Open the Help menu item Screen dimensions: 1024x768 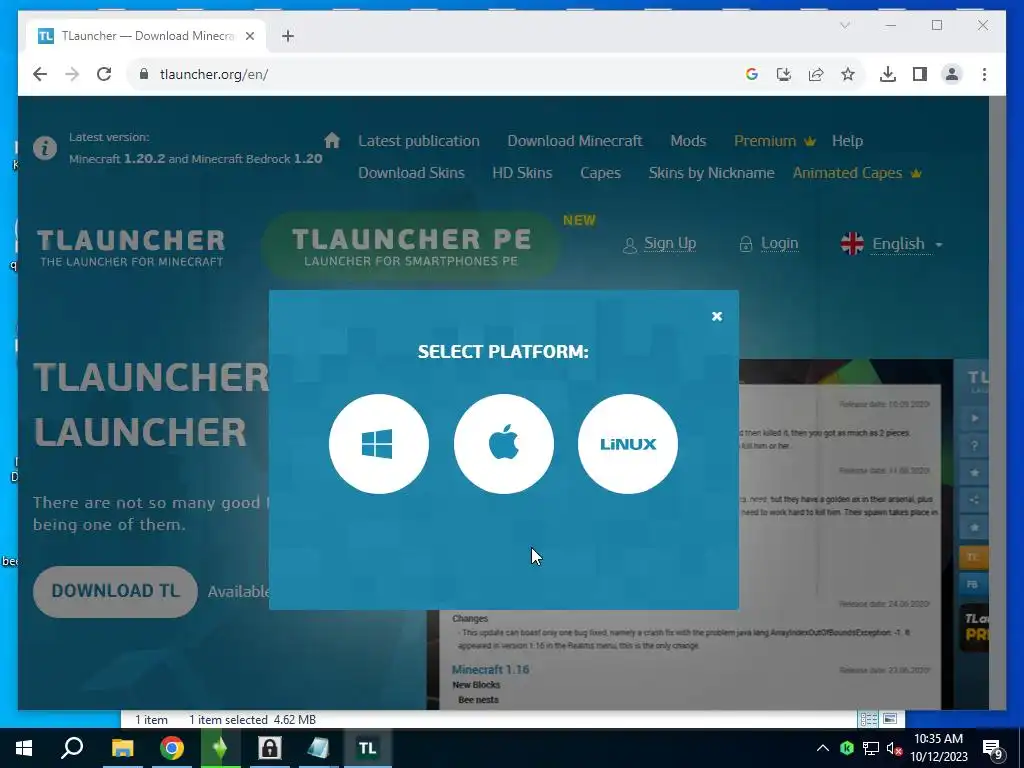847,141
